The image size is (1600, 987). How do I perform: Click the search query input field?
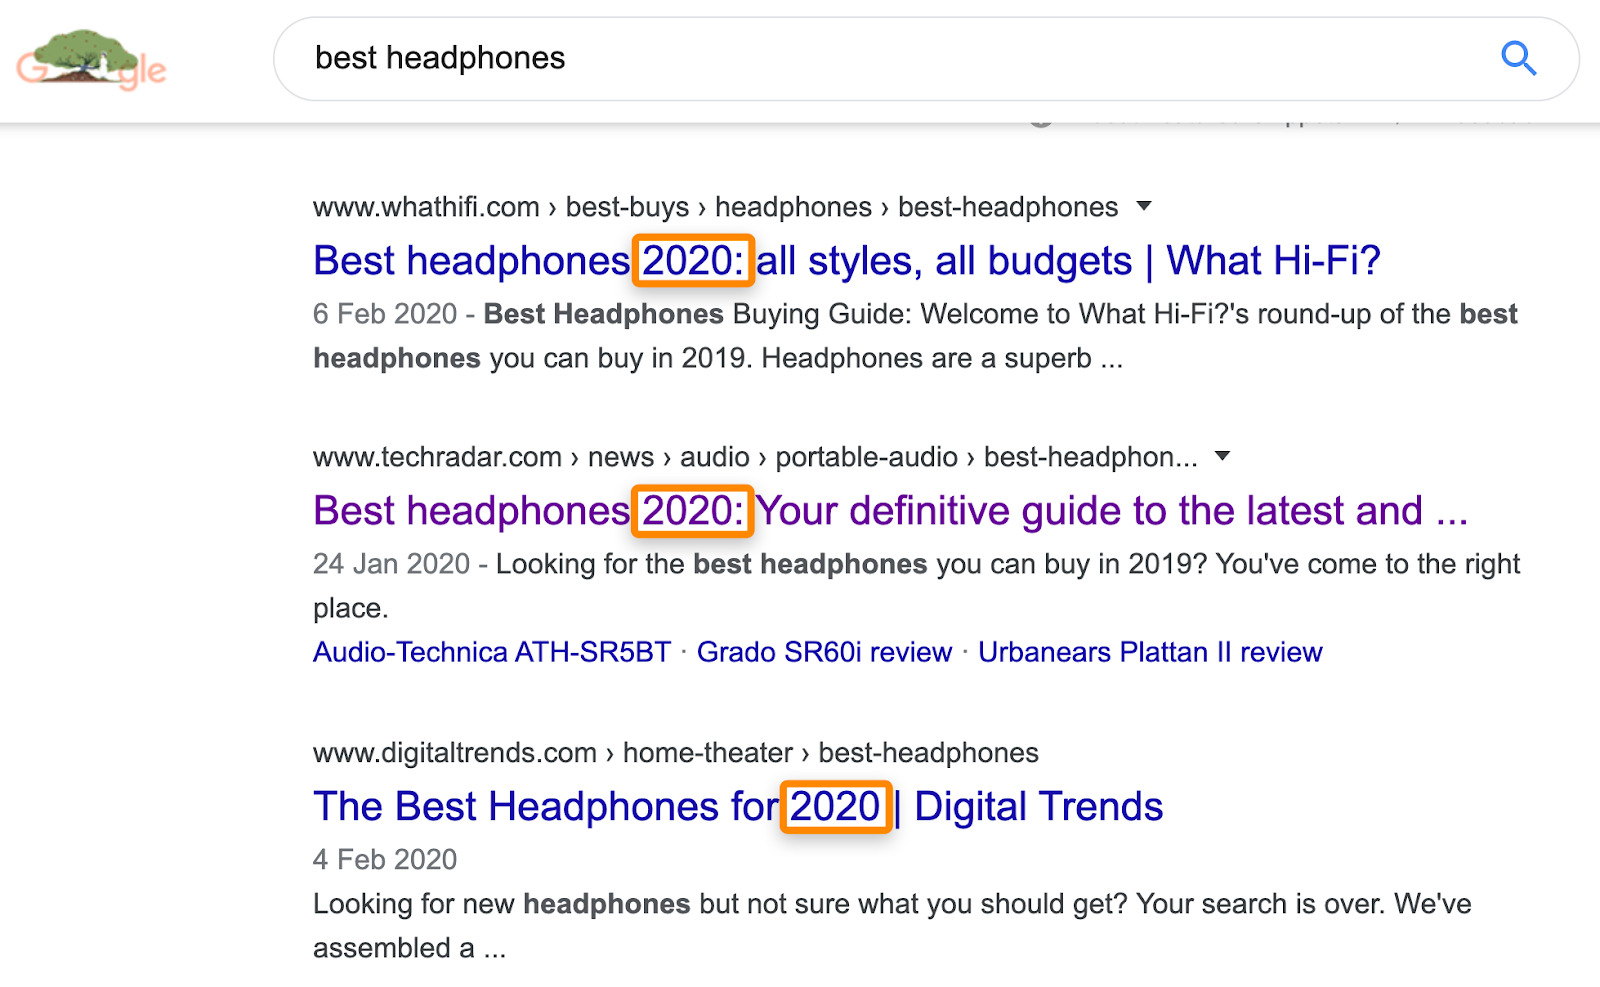pyautogui.click(x=900, y=59)
